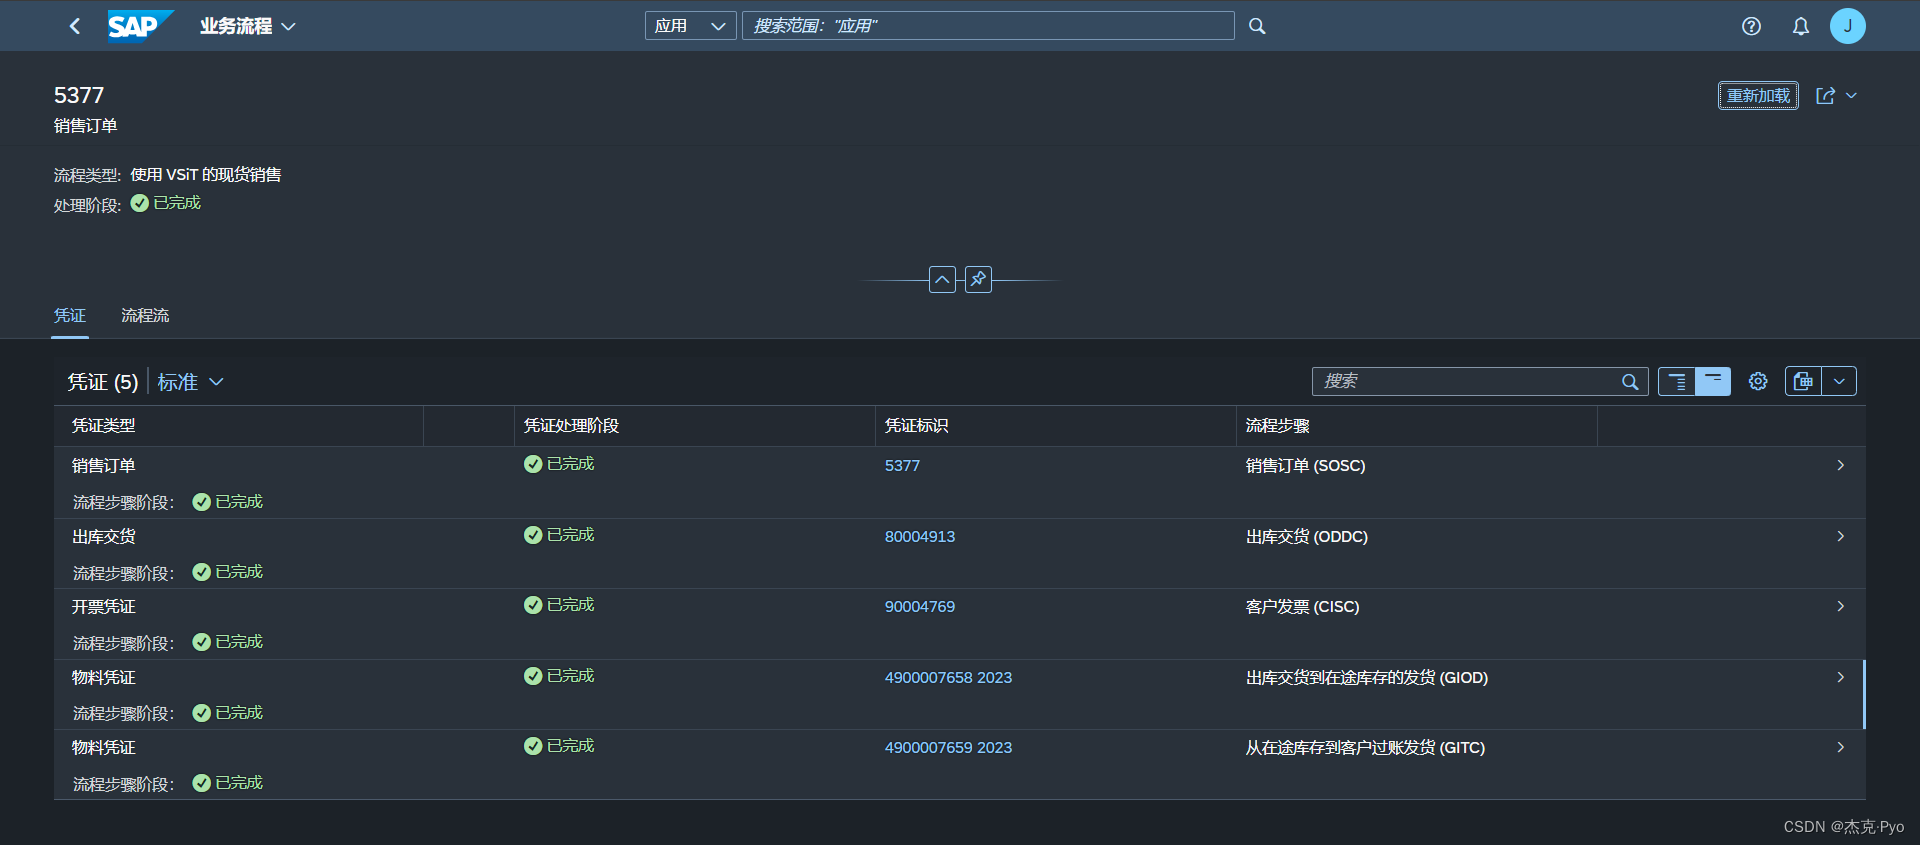Click the export to spreadsheet icon
Screen dimensions: 1920x845
[x=1803, y=381]
